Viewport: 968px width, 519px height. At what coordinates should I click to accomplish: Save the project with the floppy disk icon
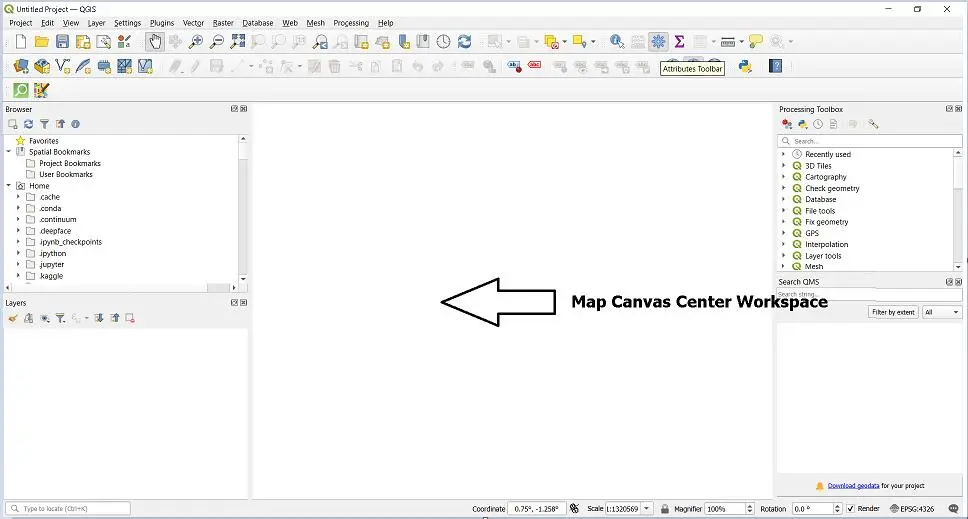coord(62,41)
